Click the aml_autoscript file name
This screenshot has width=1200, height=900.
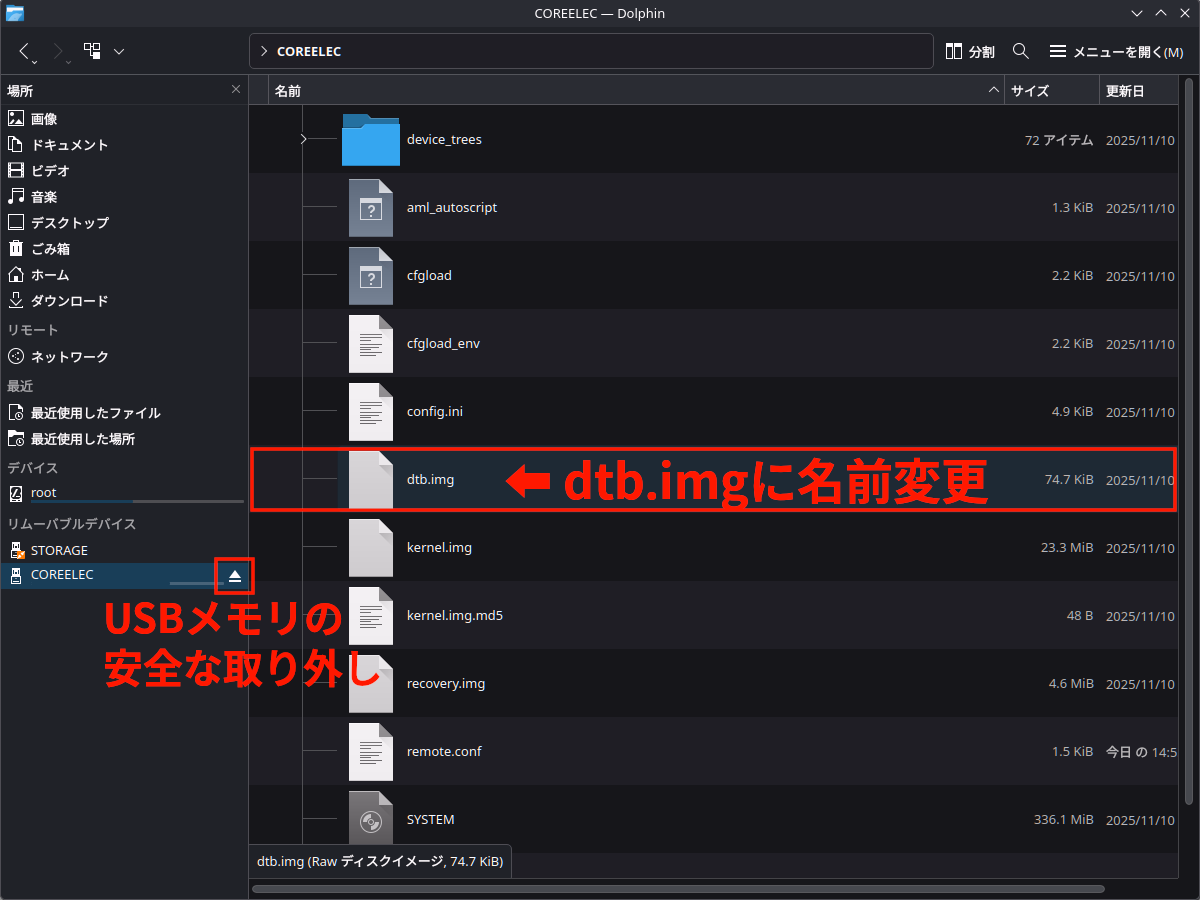452,207
